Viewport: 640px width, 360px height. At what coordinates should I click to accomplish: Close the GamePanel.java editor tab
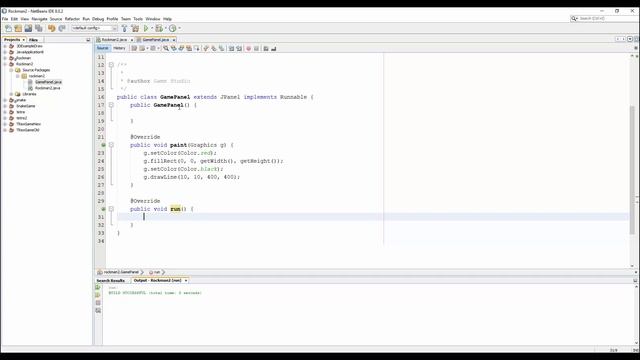pos(173,40)
